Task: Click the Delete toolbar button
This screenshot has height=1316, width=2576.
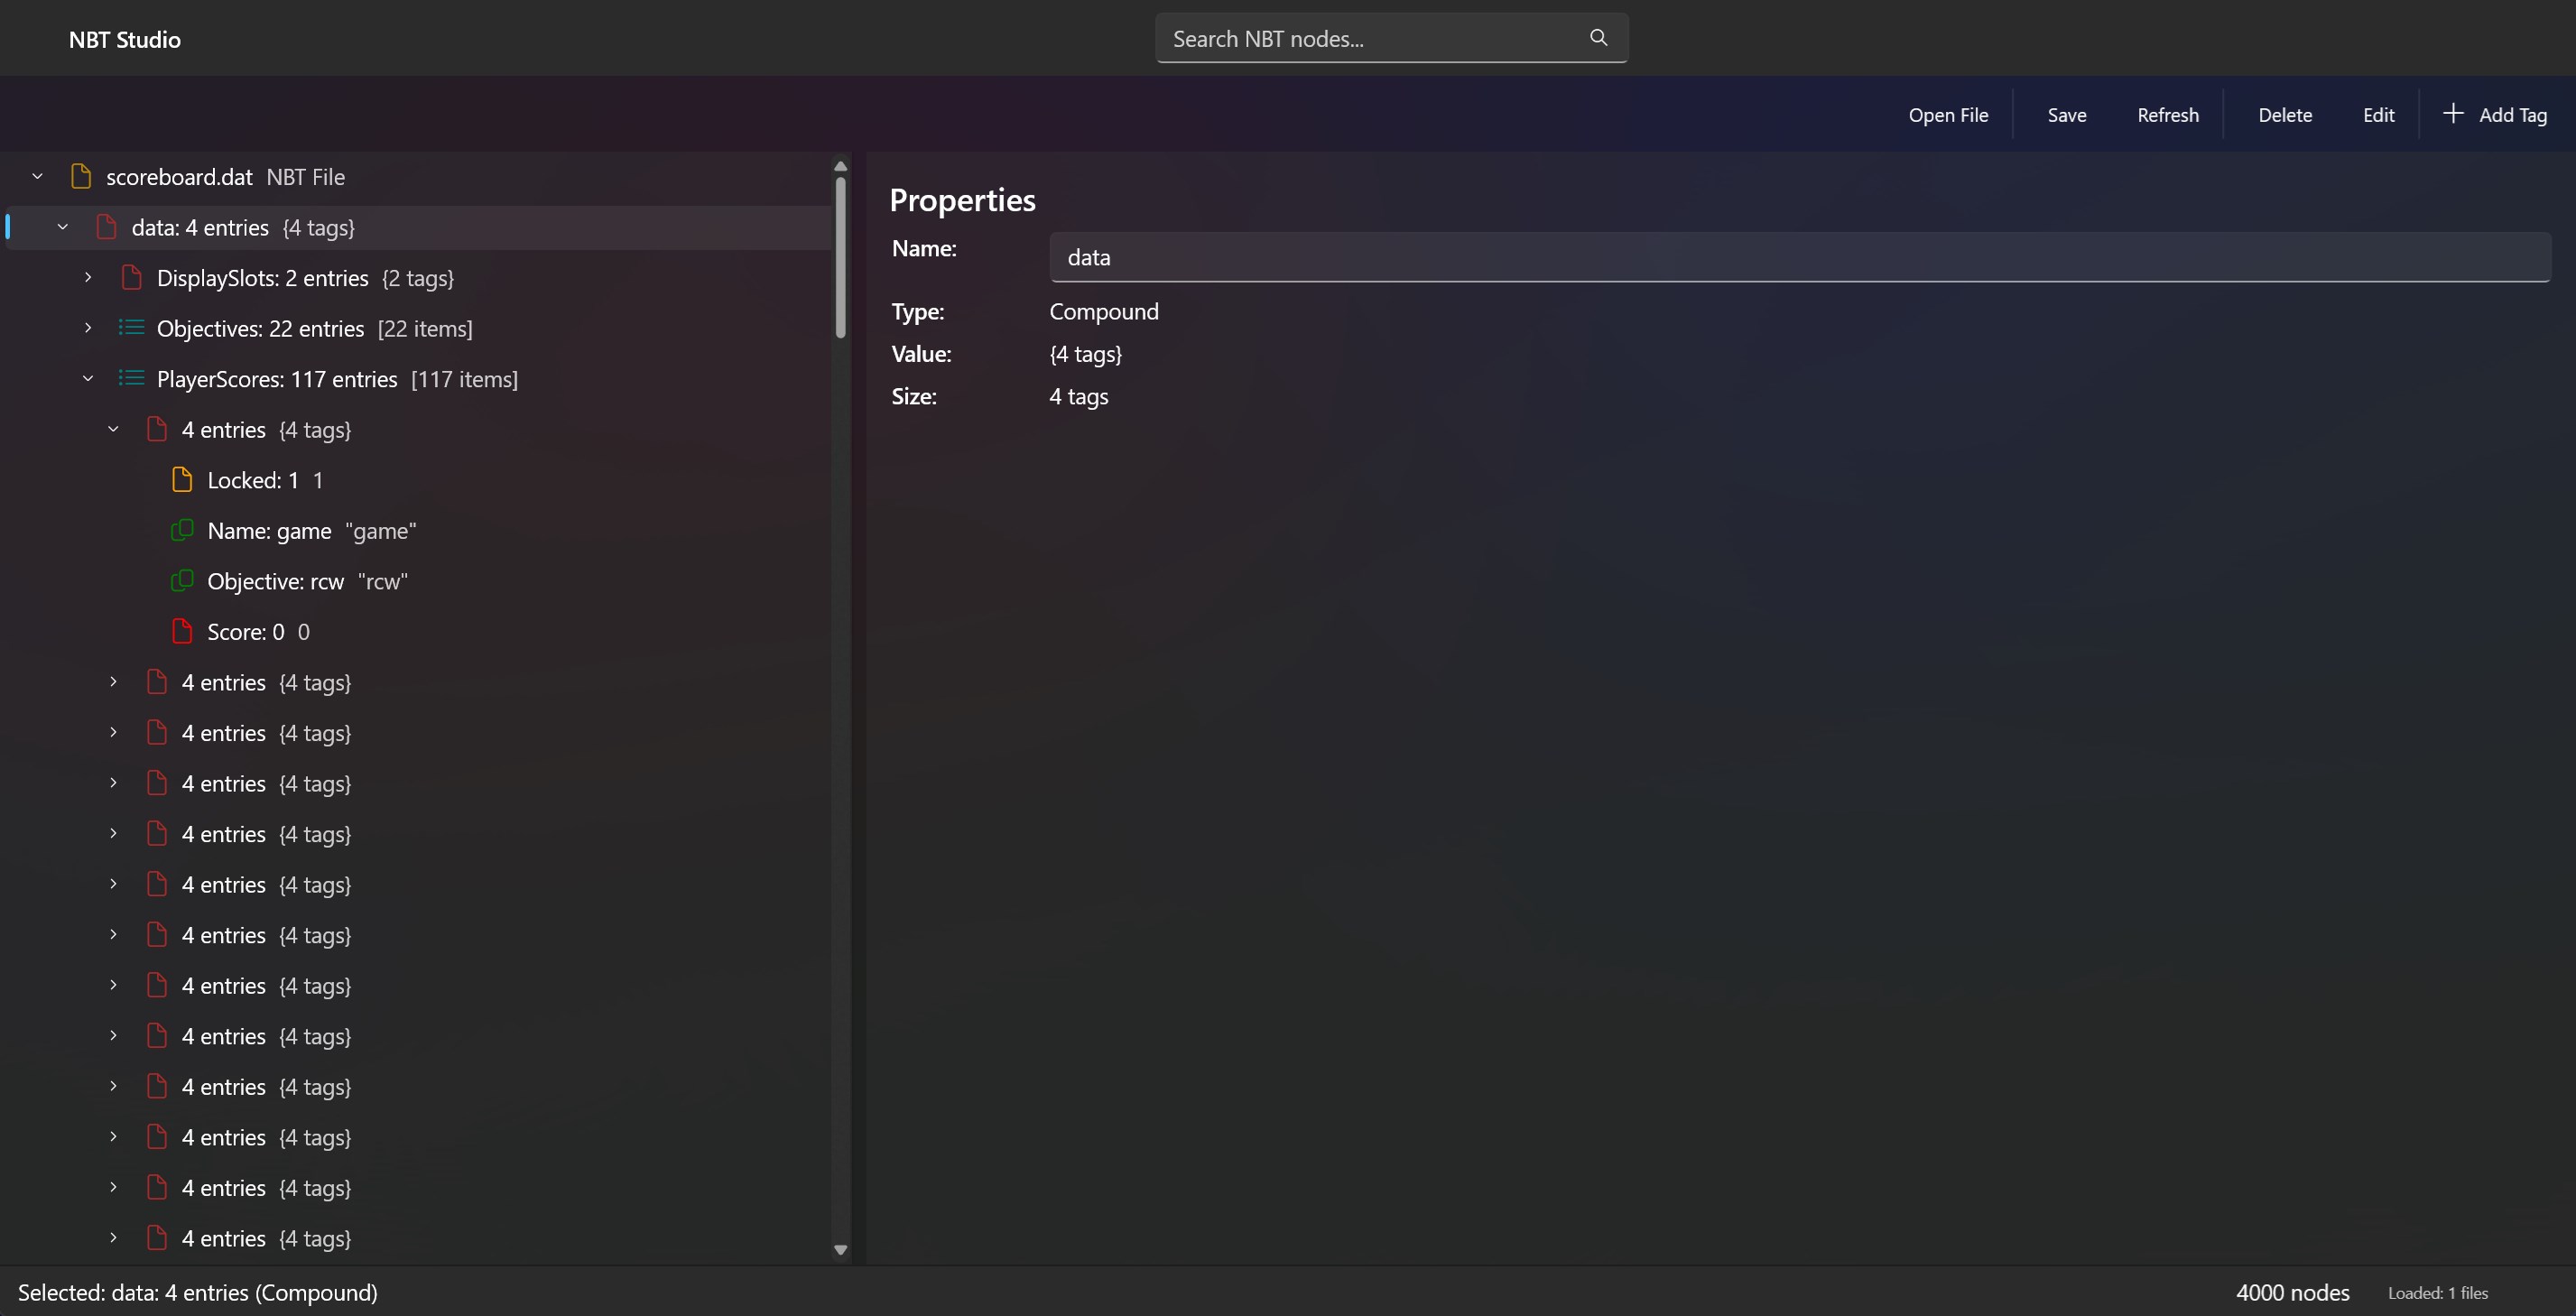Action: [2284, 115]
